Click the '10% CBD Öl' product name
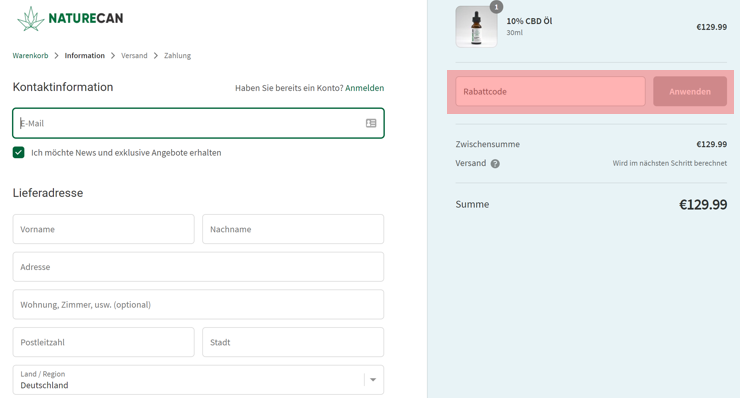The image size is (740, 398). click(x=529, y=21)
